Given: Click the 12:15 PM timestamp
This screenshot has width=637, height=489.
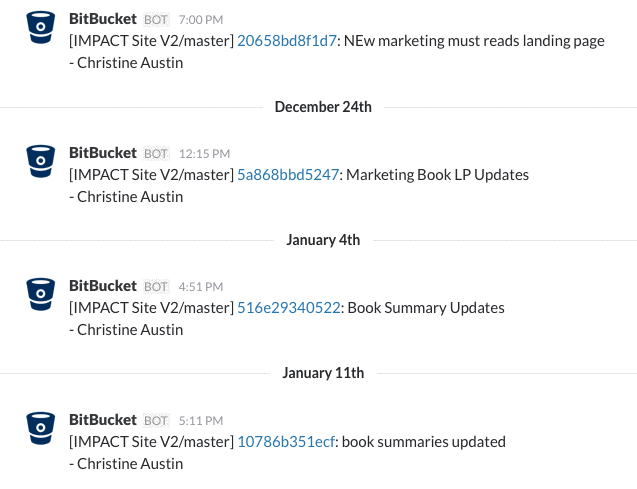Looking at the screenshot, I should [x=204, y=154].
